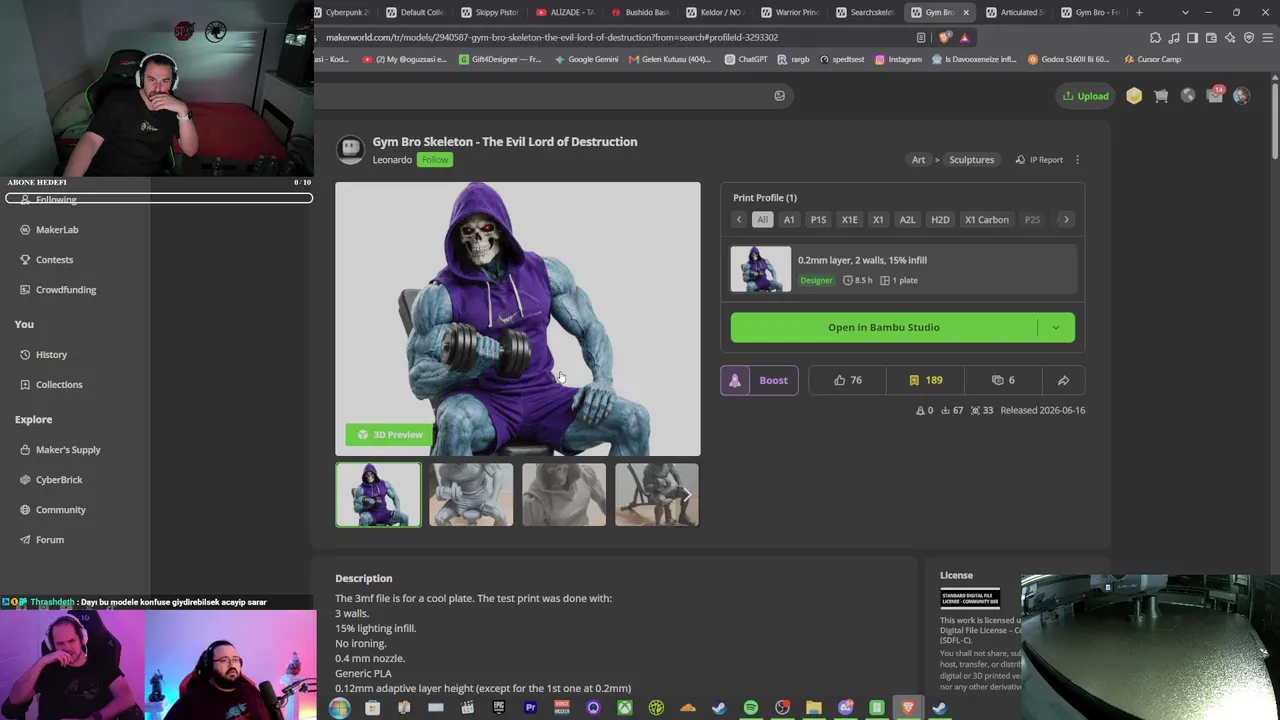Open History in the sidebar
Viewport: 1280px width, 720px height.
51,355
